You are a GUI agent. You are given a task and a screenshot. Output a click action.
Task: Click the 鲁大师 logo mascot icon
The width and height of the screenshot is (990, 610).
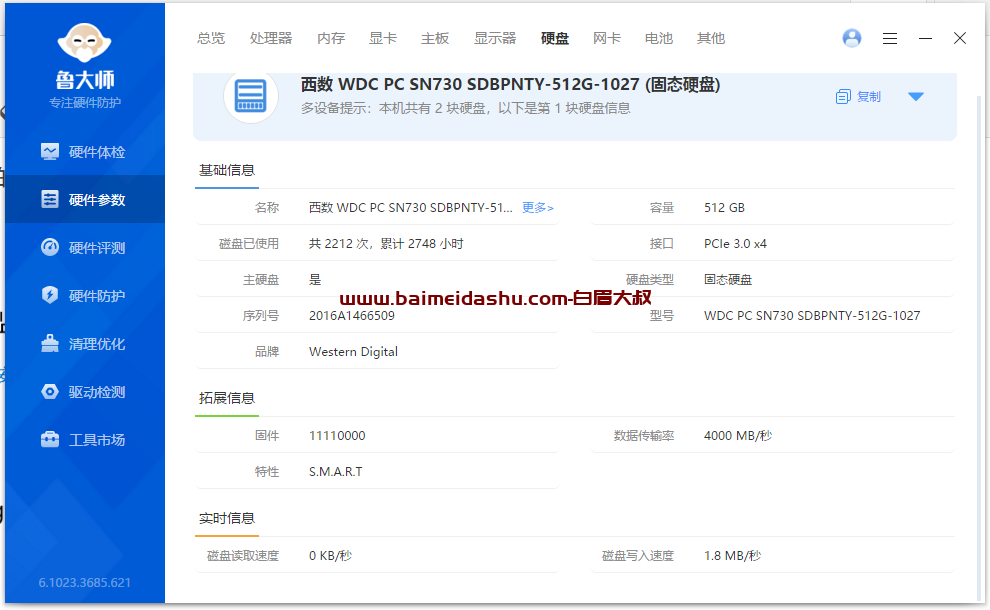pyautogui.click(x=85, y=43)
